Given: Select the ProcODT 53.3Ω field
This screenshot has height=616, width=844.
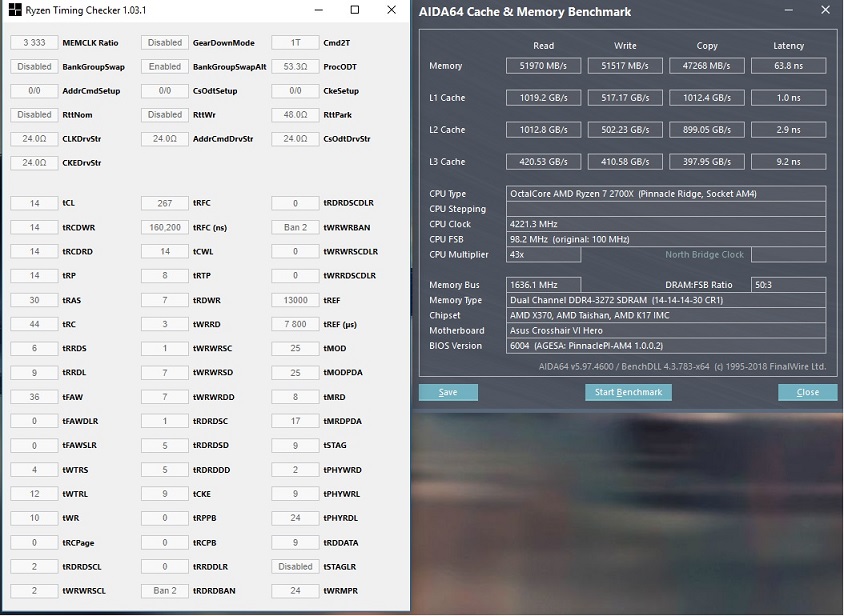Looking at the screenshot, I should click(295, 67).
